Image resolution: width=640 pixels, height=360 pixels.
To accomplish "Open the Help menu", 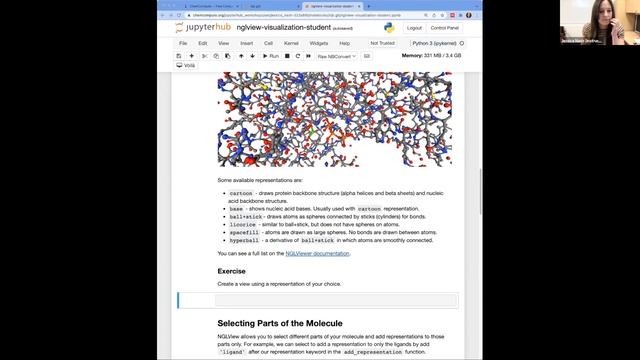I will (x=344, y=43).
